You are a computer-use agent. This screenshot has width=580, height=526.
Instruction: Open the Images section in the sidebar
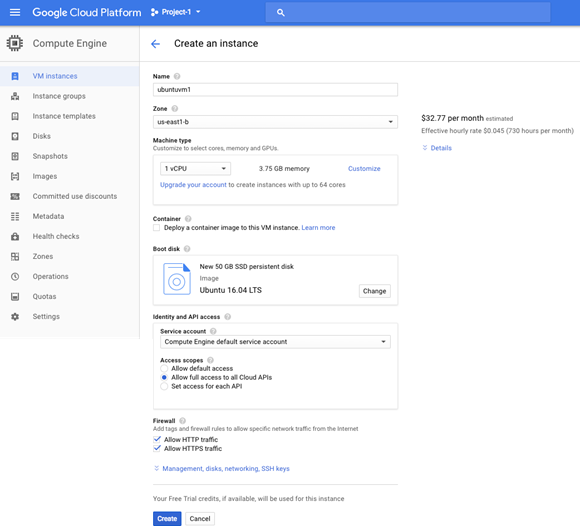(x=70, y=176)
